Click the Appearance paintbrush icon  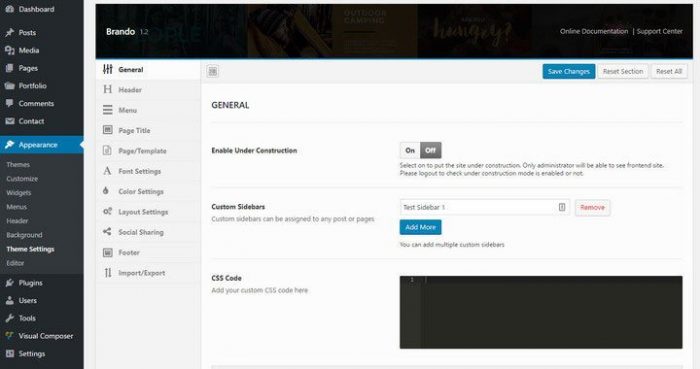pyautogui.click(x=9, y=145)
